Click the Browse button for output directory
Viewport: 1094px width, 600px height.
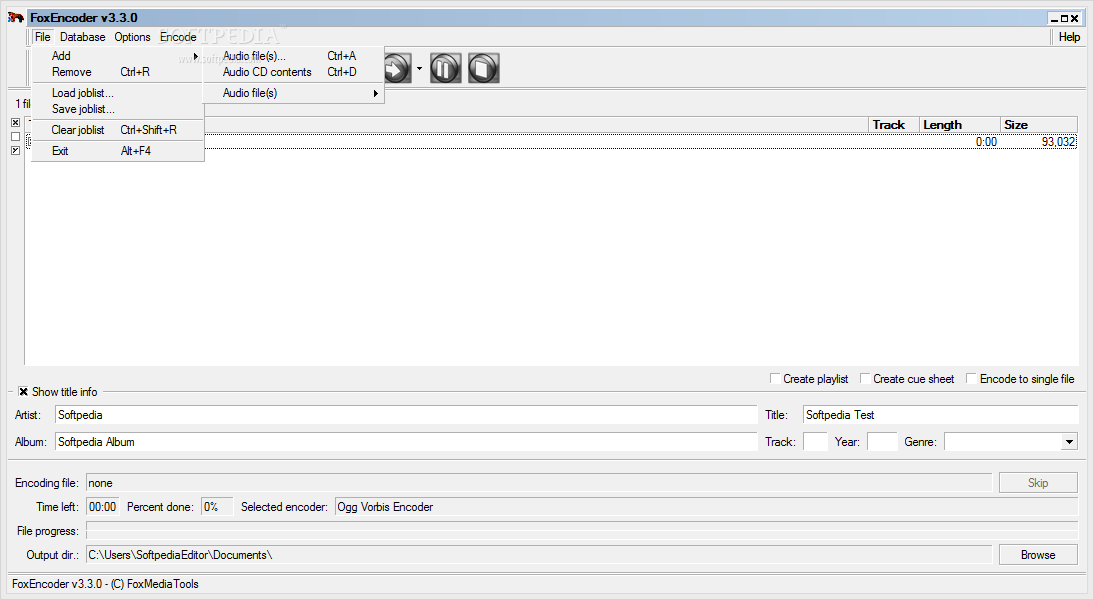point(1037,555)
